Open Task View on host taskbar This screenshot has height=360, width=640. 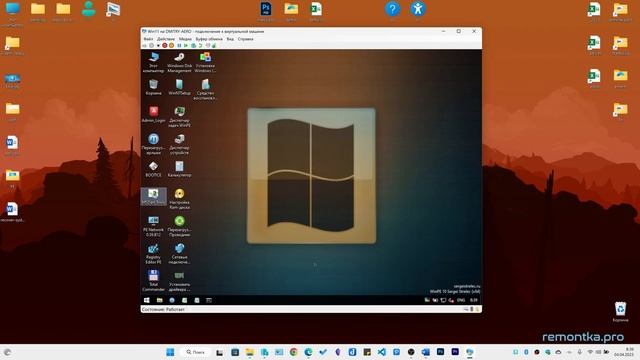(220, 352)
